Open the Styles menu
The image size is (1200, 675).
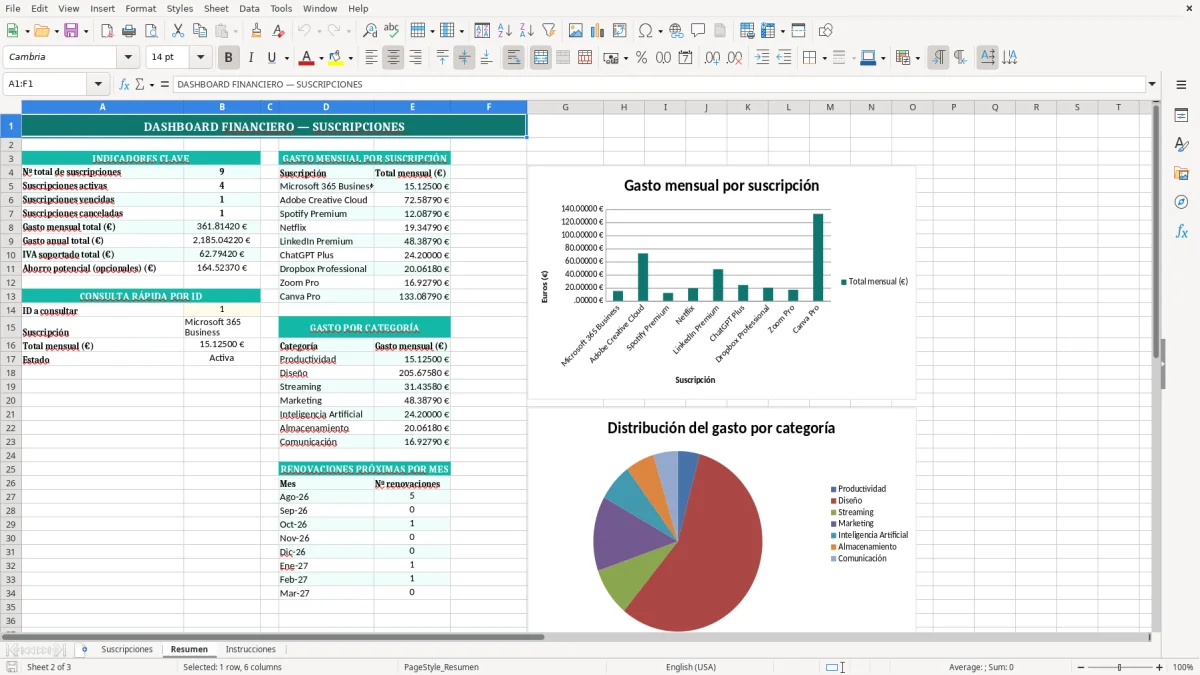tap(180, 8)
